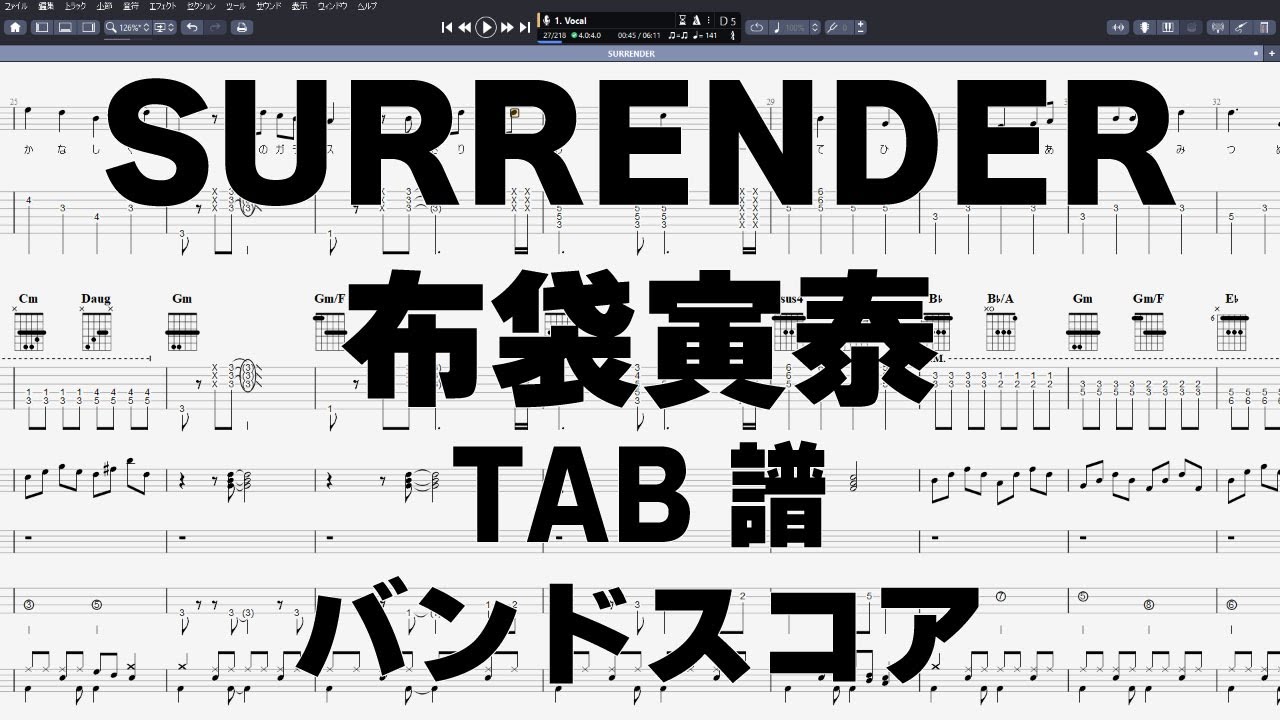Open the セクション menu

coord(202,6)
